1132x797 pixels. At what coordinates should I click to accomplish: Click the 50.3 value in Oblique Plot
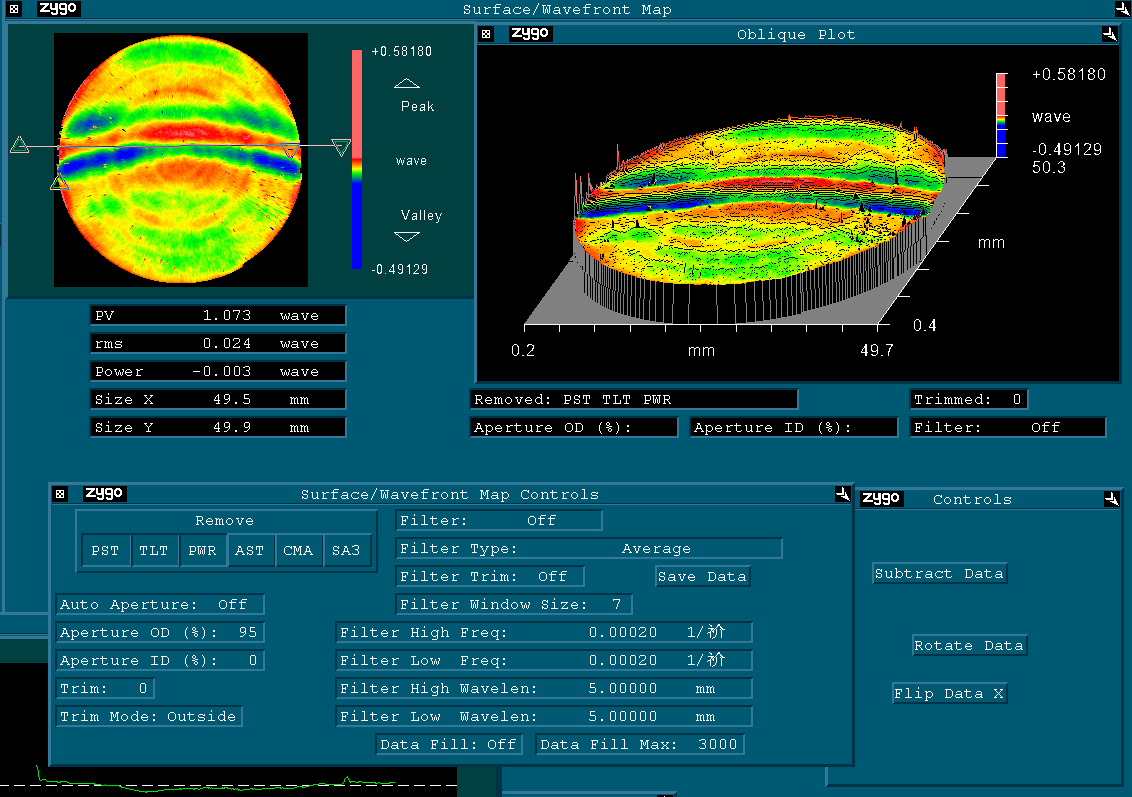(x=1049, y=167)
